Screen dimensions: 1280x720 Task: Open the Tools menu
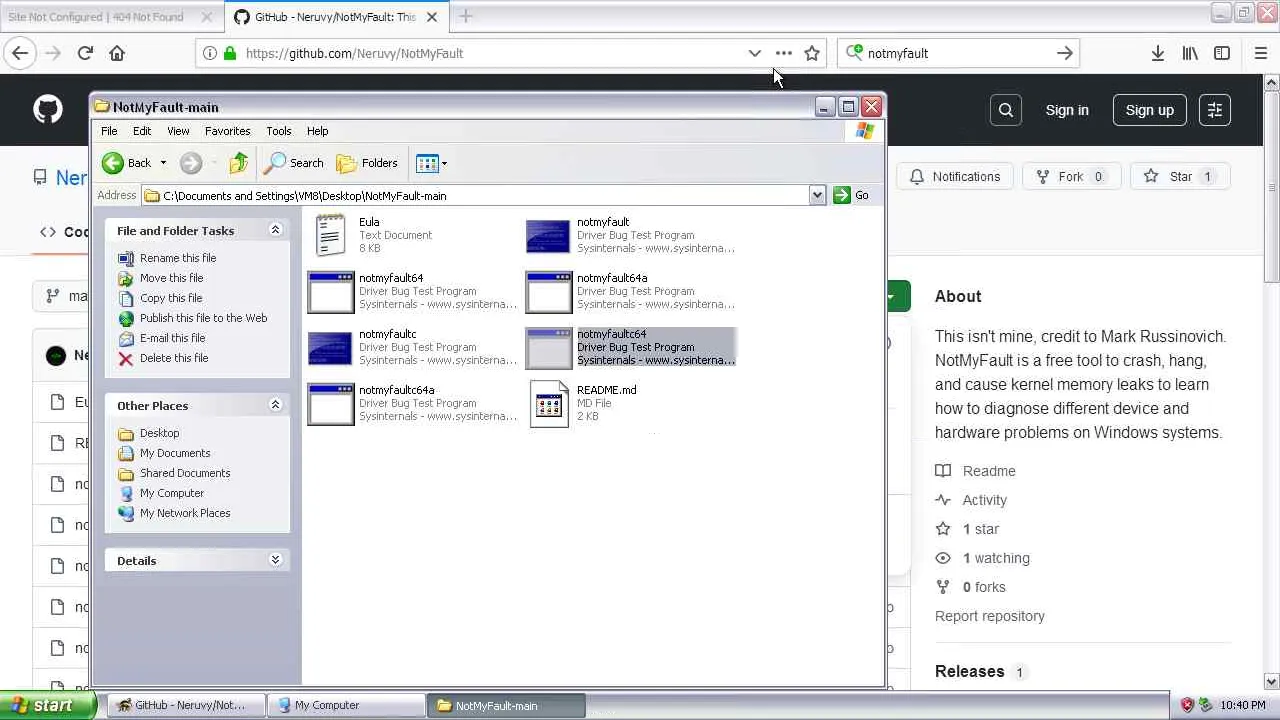coord(279,131)
